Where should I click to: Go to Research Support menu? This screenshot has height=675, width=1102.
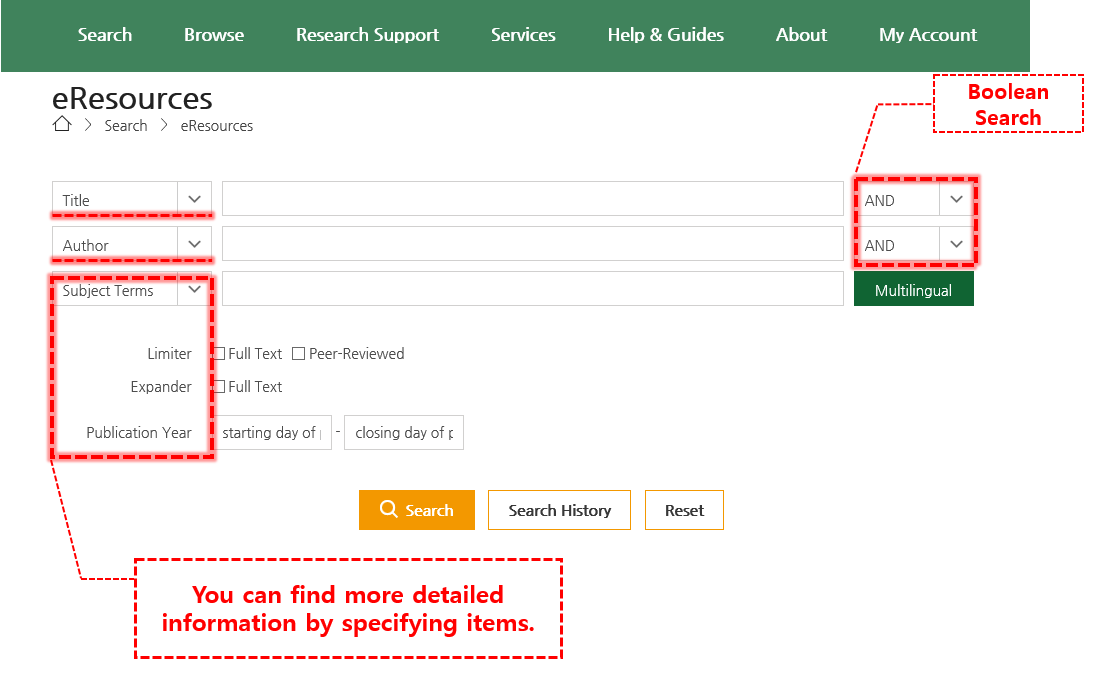tap(367, 35)
